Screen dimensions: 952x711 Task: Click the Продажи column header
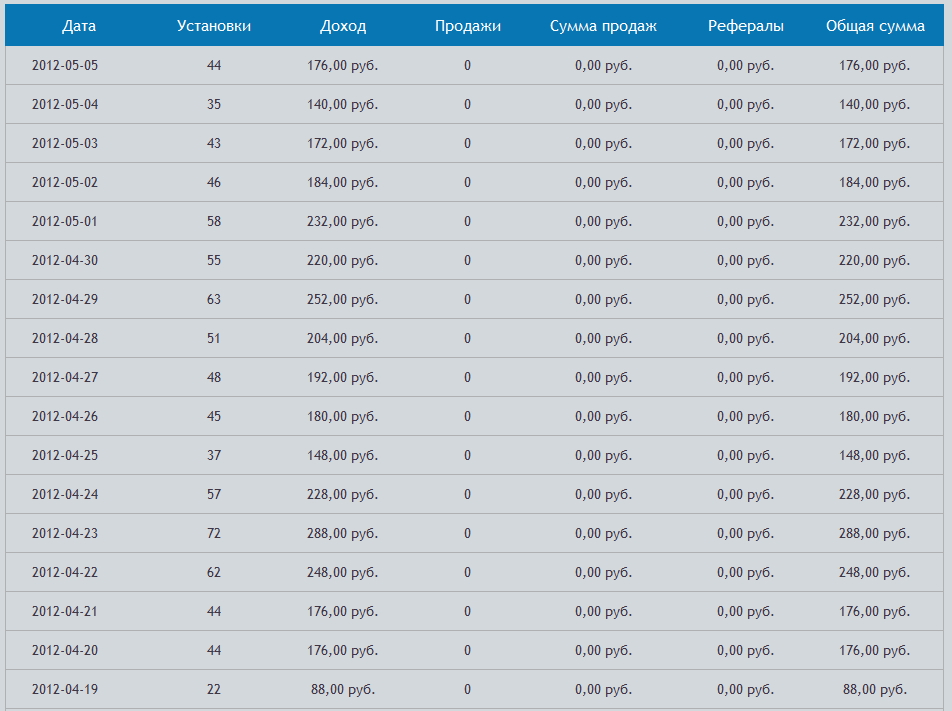pos(468,26)
